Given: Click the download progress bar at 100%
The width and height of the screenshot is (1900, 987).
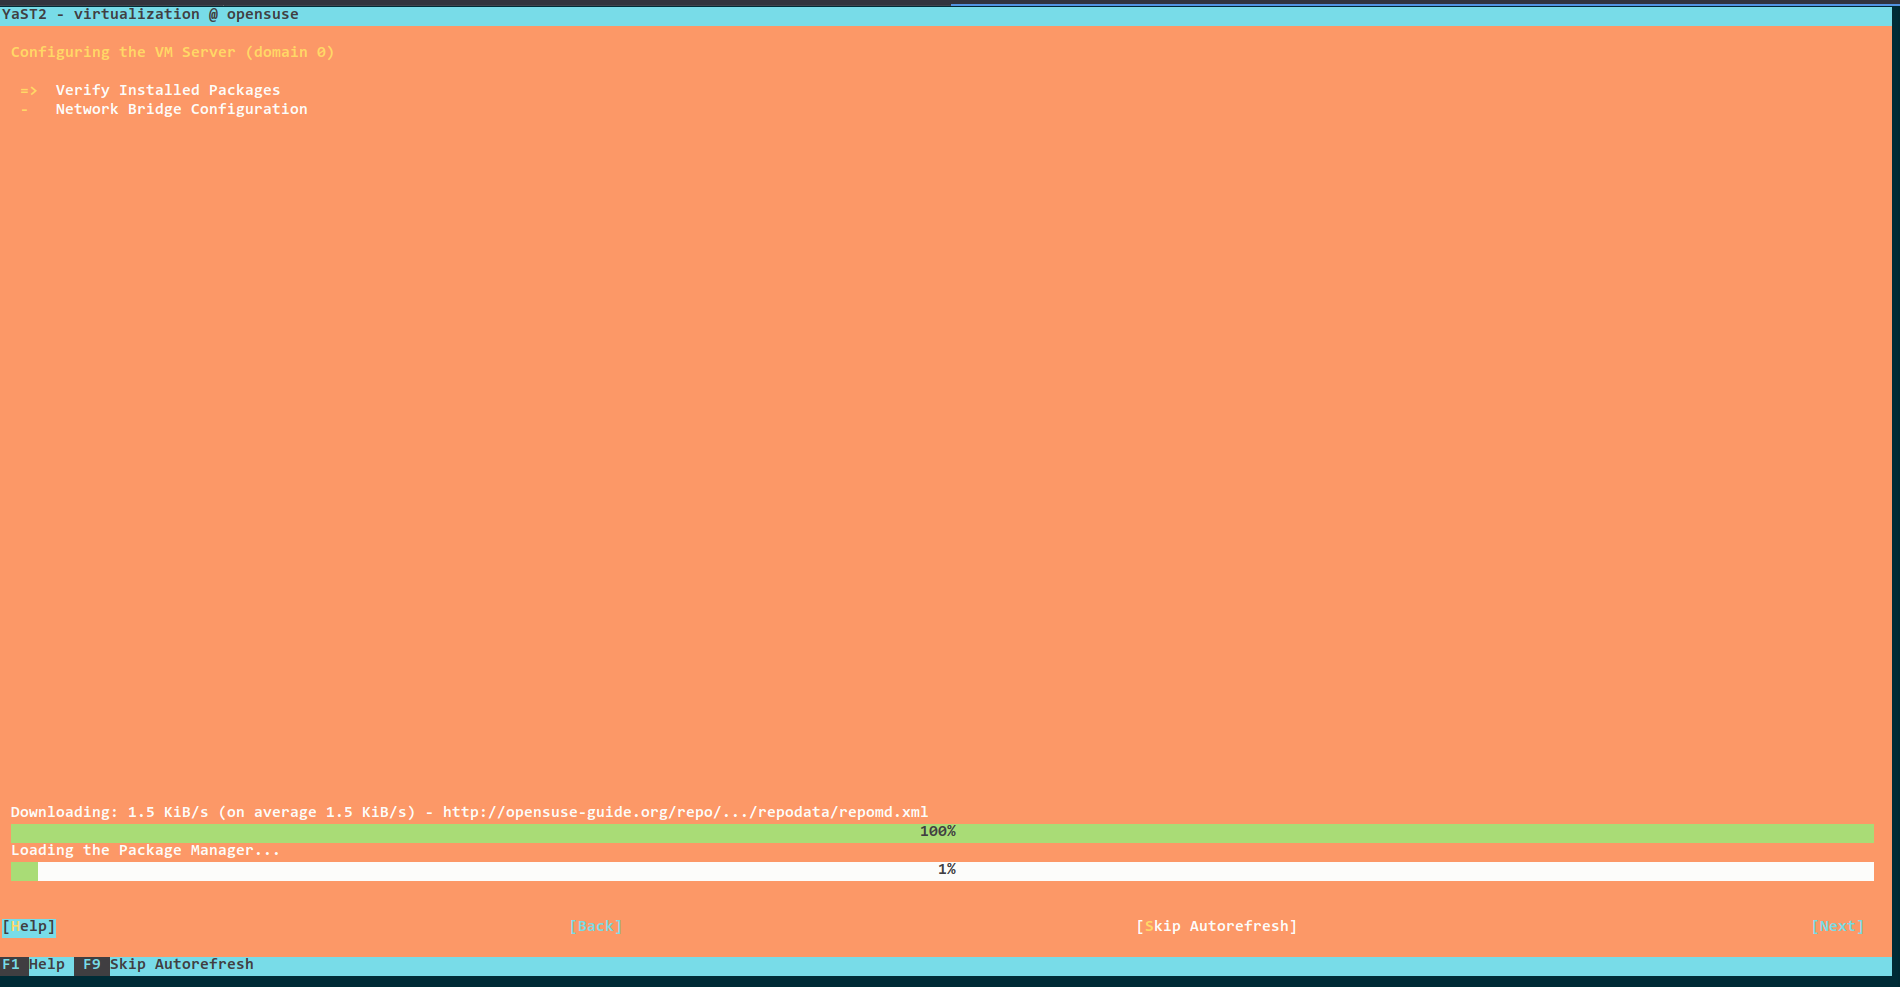Looking at the screenshot, I should pyautogui.click(x=942, y=833).
